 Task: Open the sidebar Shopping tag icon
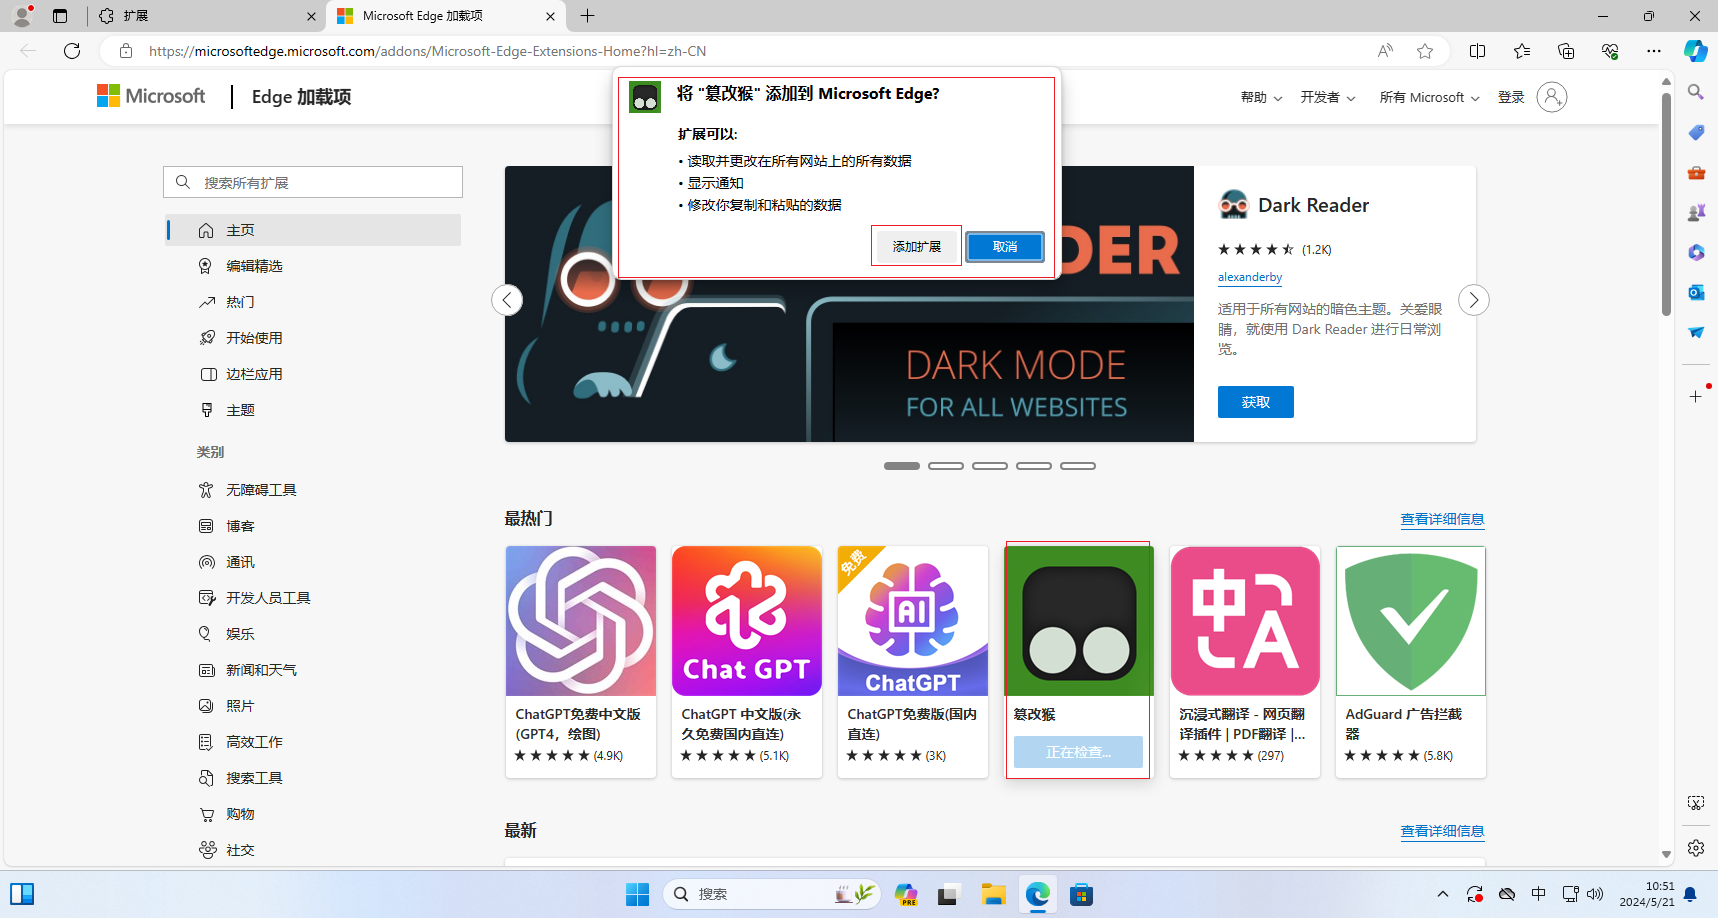click(1695, 132)
